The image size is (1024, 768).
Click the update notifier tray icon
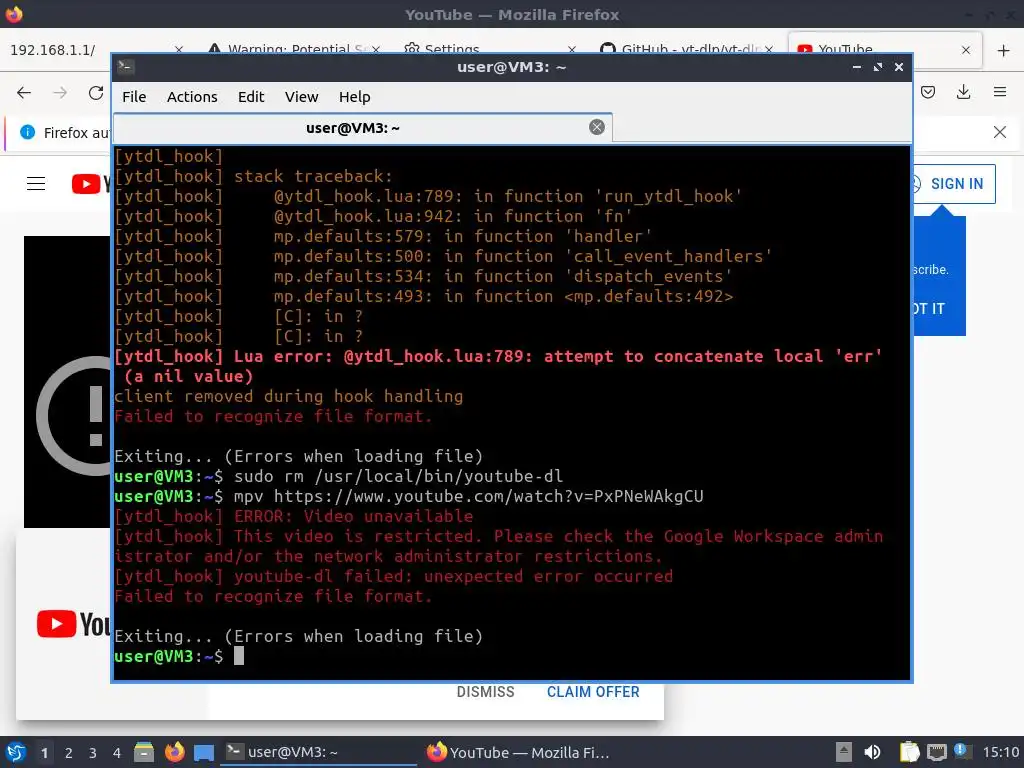(963, 751)
